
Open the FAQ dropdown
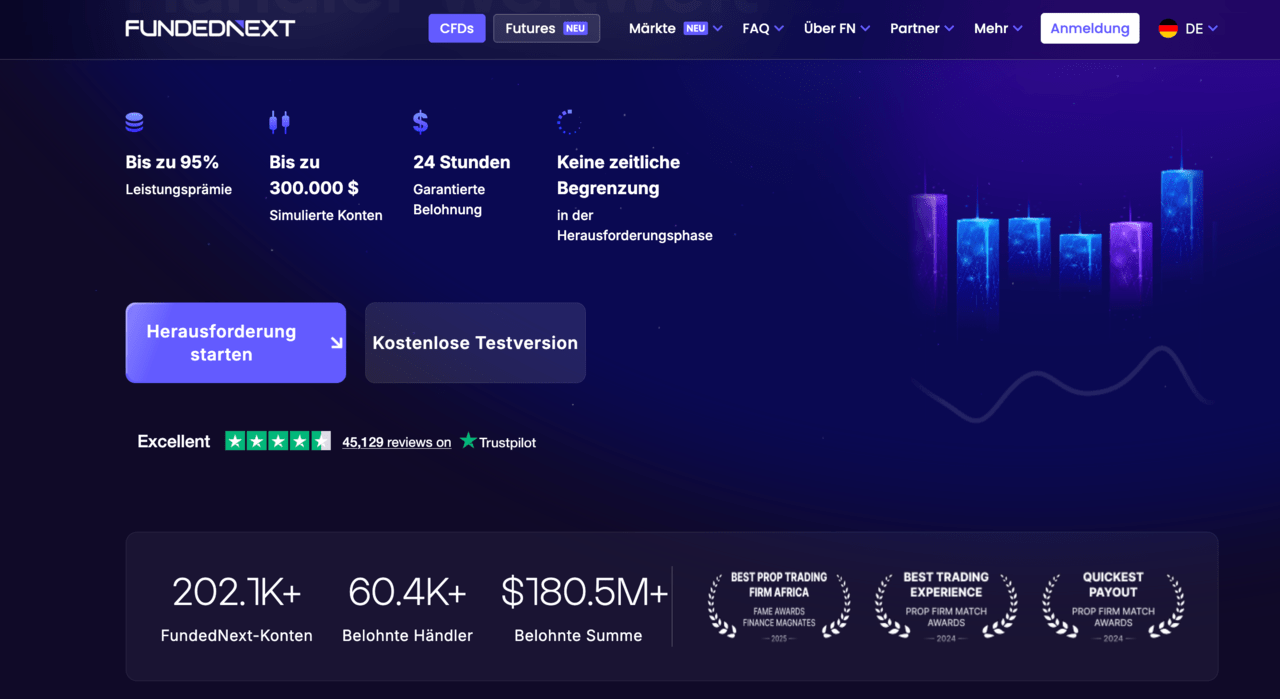pos(762,28)
